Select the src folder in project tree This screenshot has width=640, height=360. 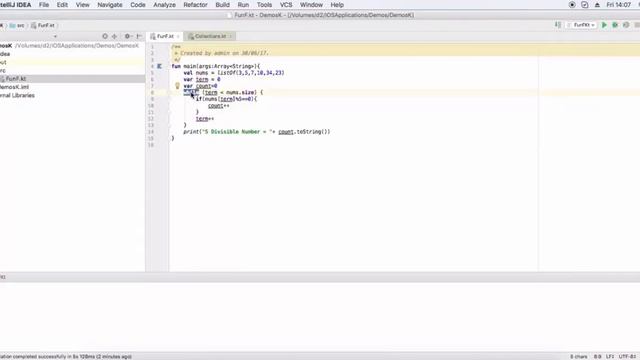[x=3, y=71]
